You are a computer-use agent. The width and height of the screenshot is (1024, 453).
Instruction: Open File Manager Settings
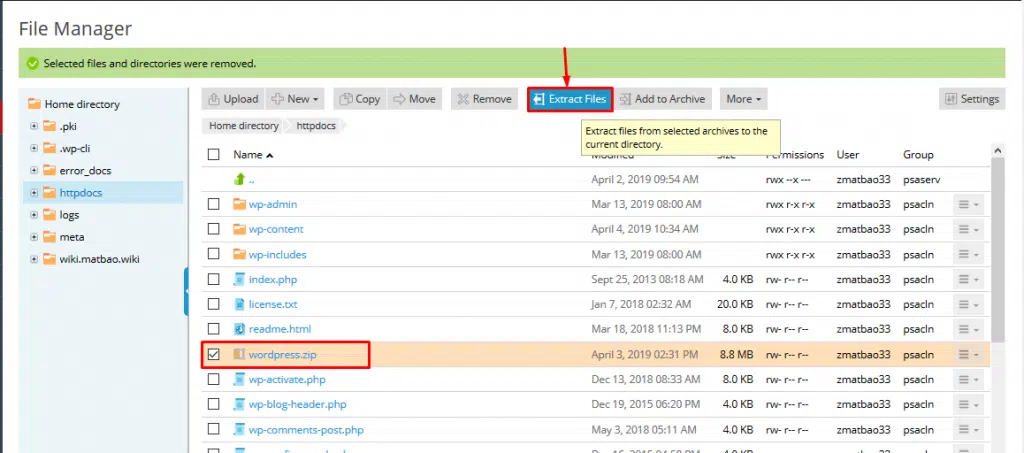coord(971,99)
